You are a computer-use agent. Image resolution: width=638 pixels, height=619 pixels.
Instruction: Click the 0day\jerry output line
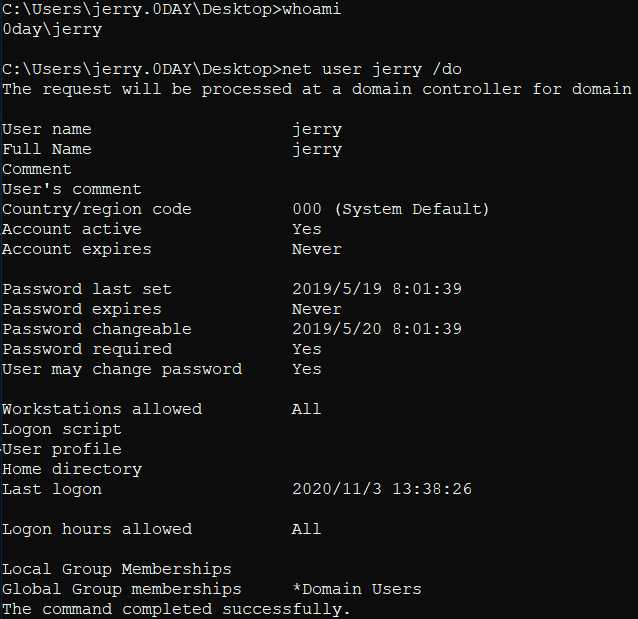tap(52, 30)
